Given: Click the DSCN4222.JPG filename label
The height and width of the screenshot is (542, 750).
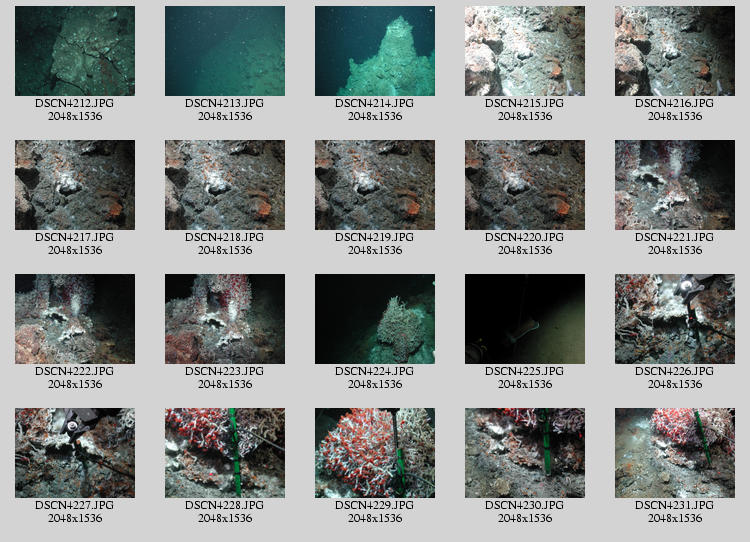Looking at the screenshot, I should pyautogui.click(x=75, y=372).
